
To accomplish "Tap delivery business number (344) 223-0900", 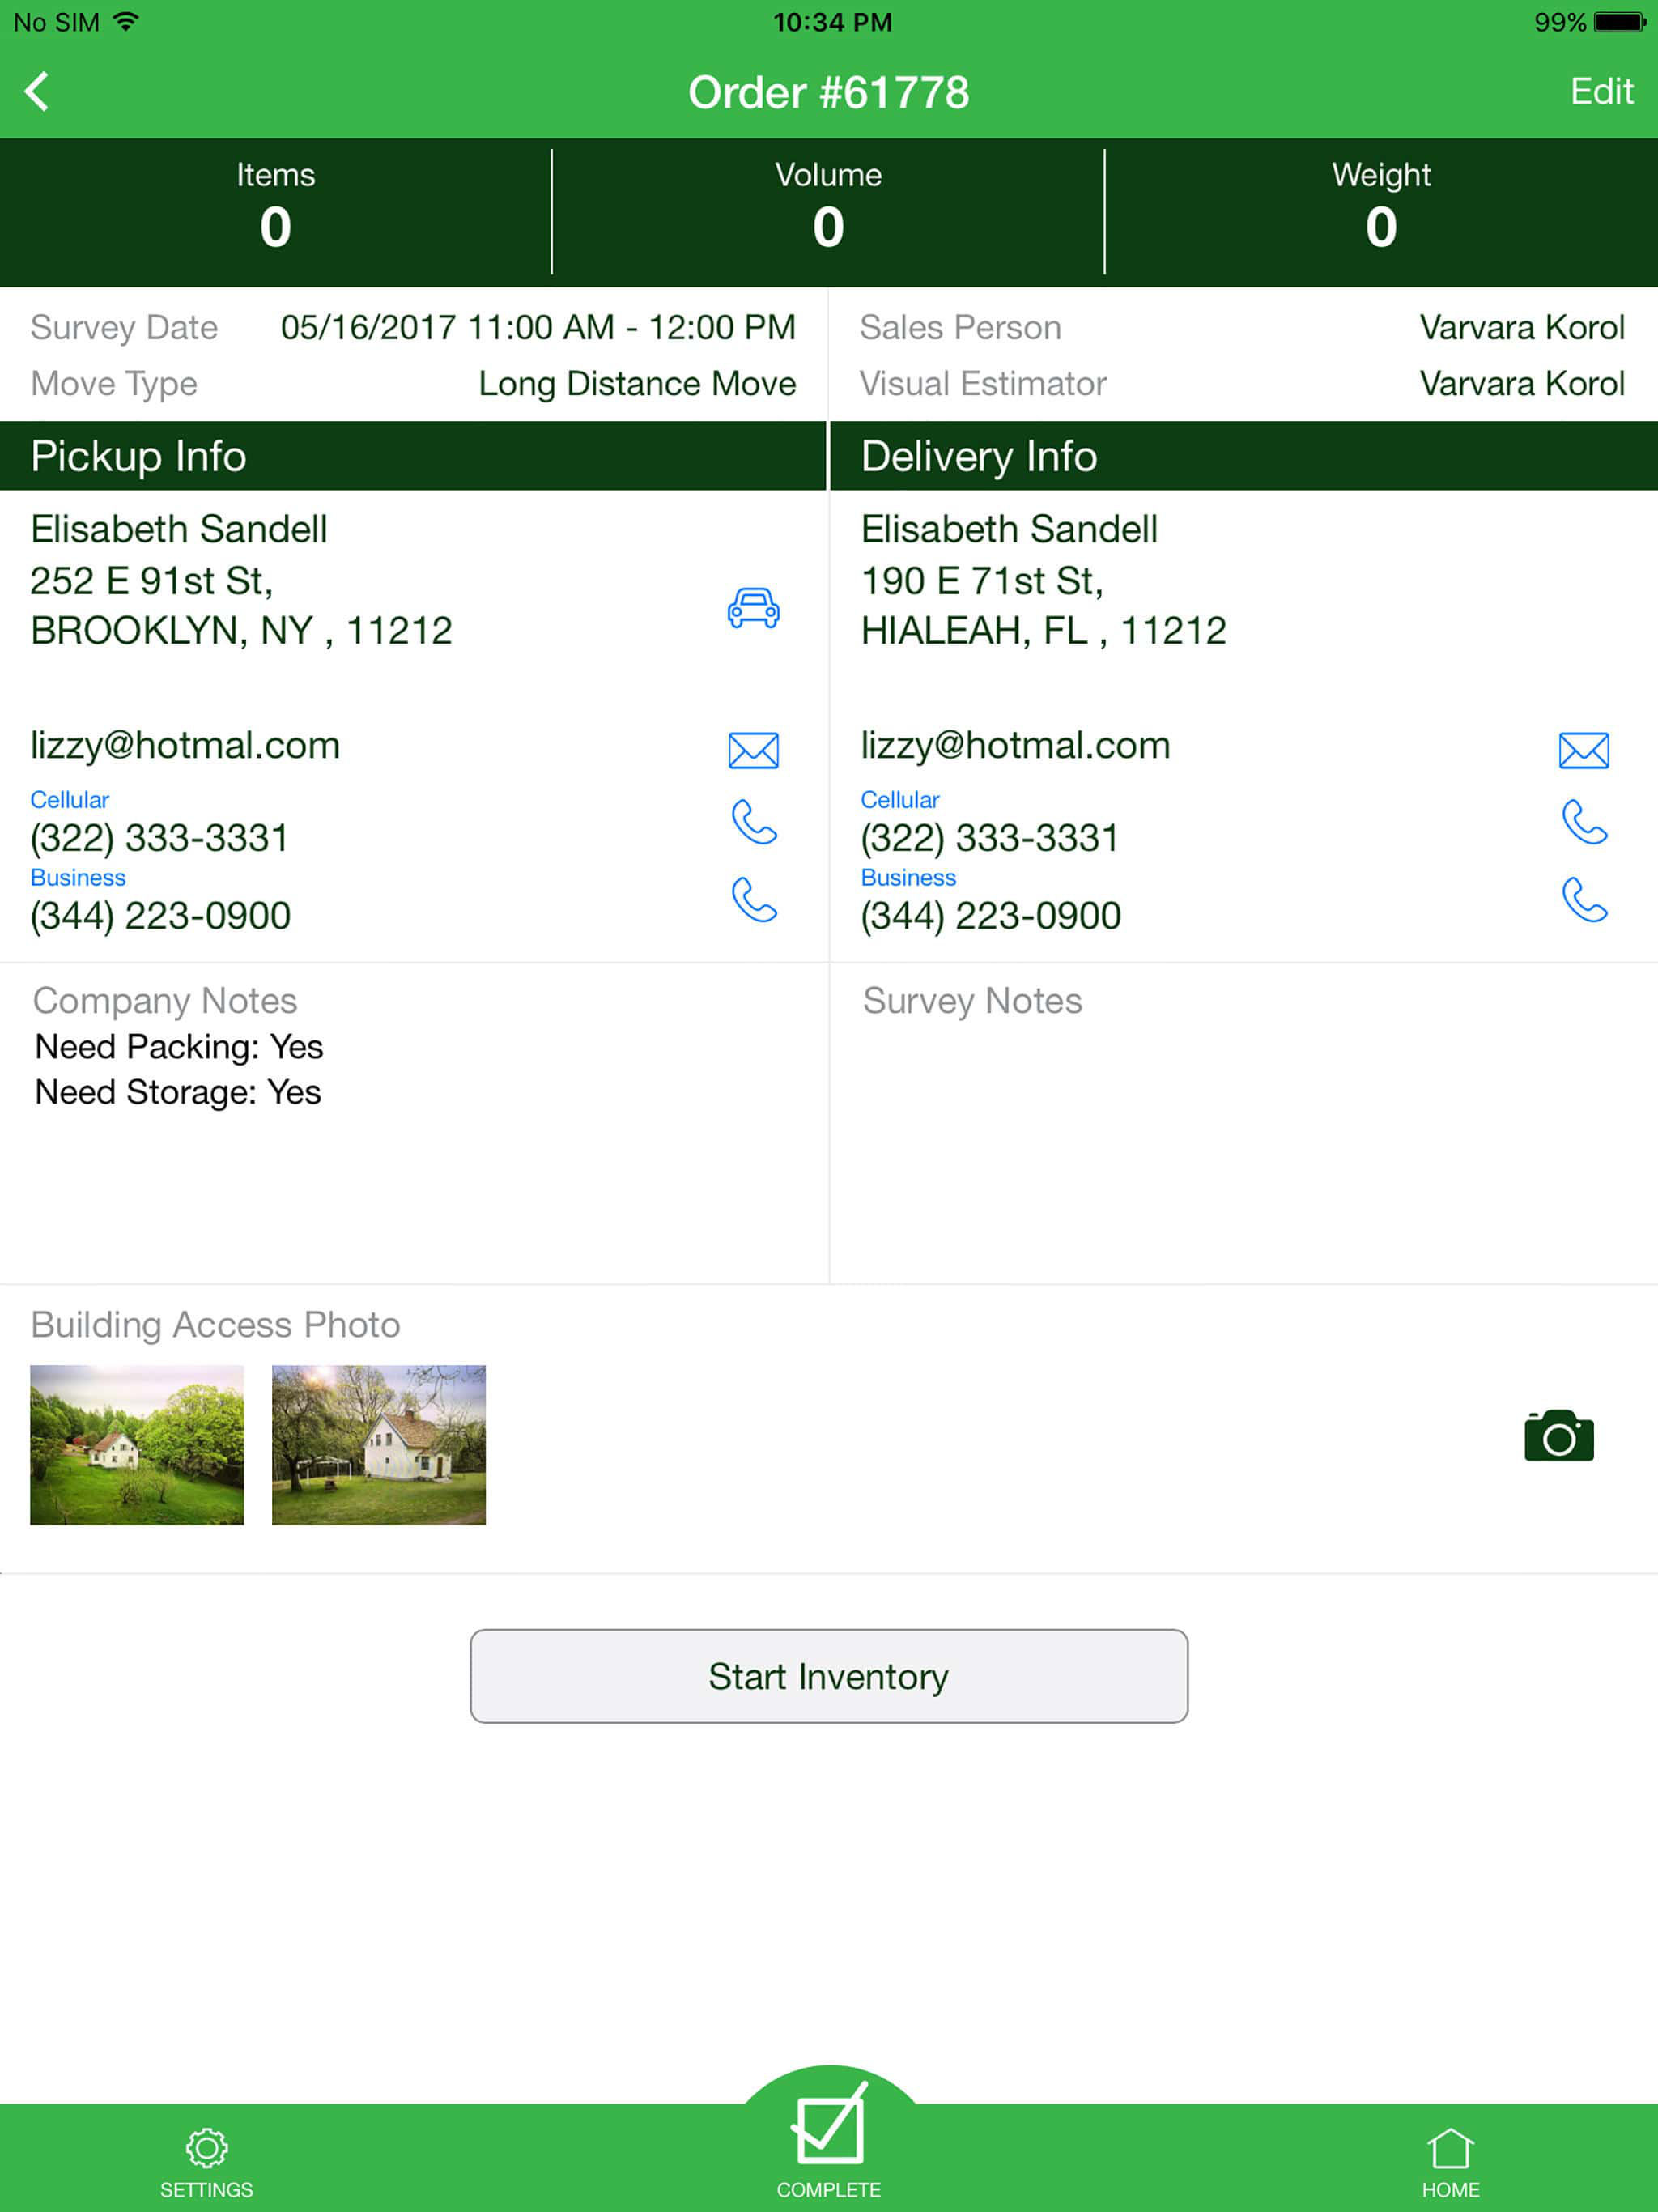I will coord(991,916).
